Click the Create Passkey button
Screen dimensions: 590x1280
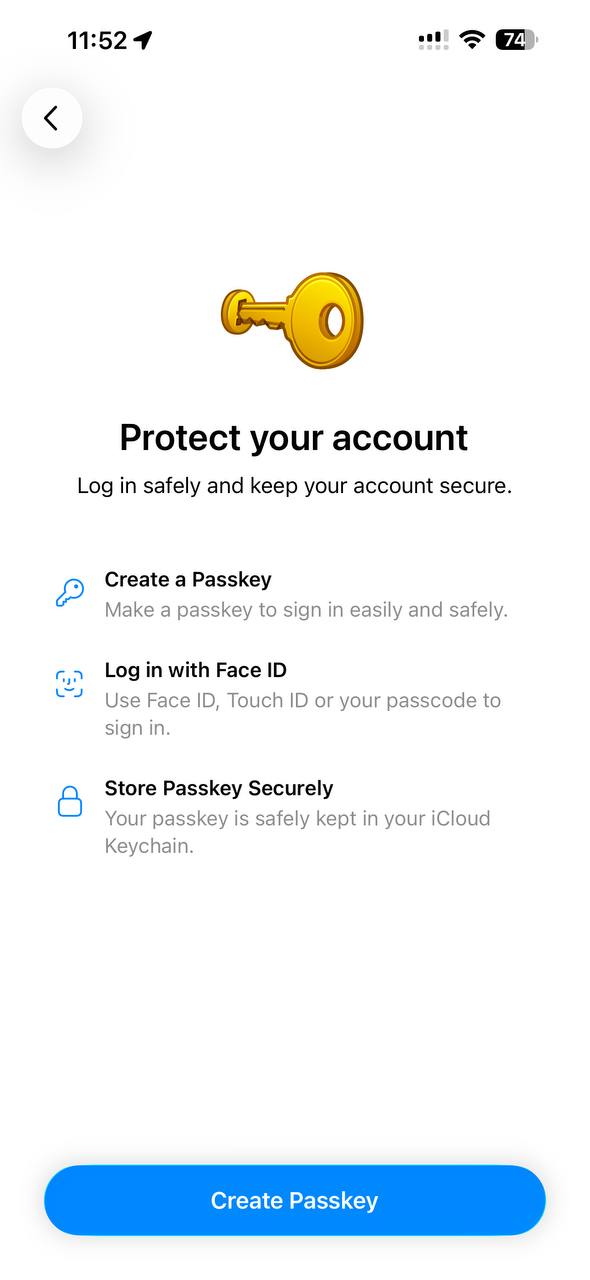295,1200
